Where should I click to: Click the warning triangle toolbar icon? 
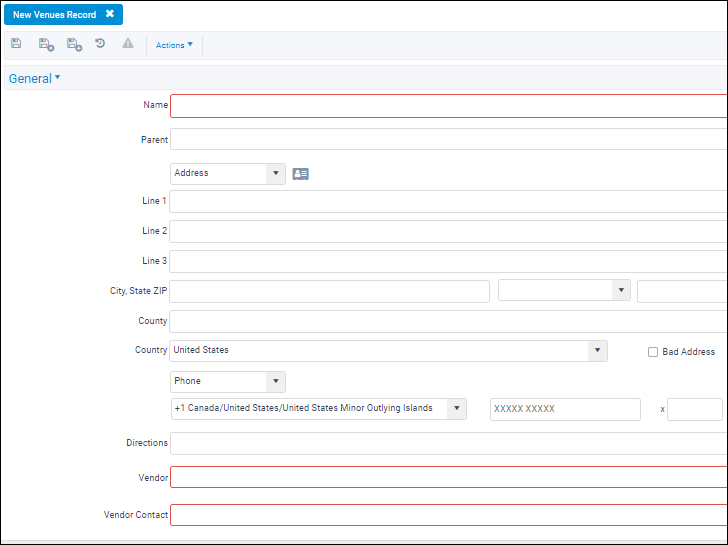coord(128,44)
